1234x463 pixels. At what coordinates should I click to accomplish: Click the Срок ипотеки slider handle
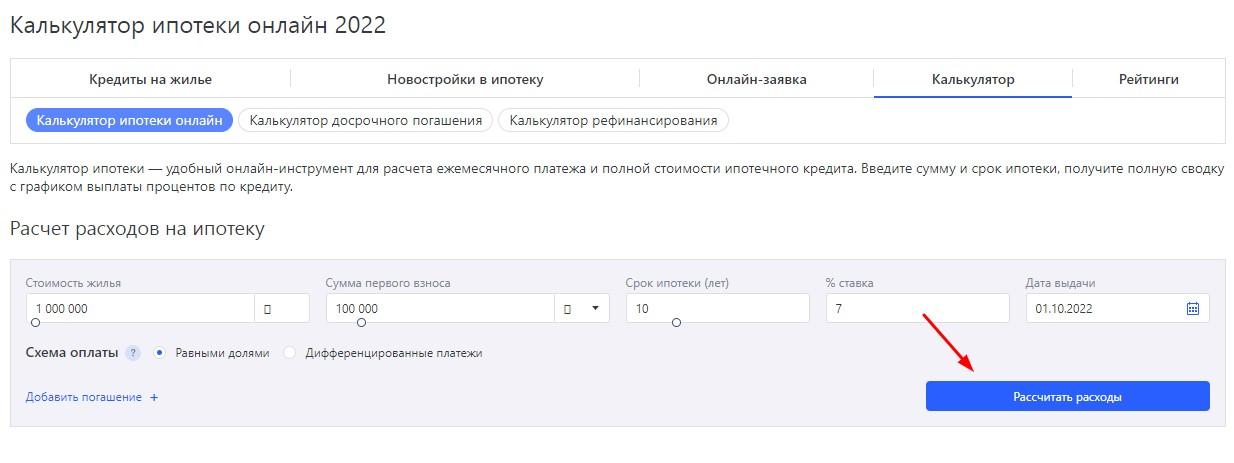677,323
